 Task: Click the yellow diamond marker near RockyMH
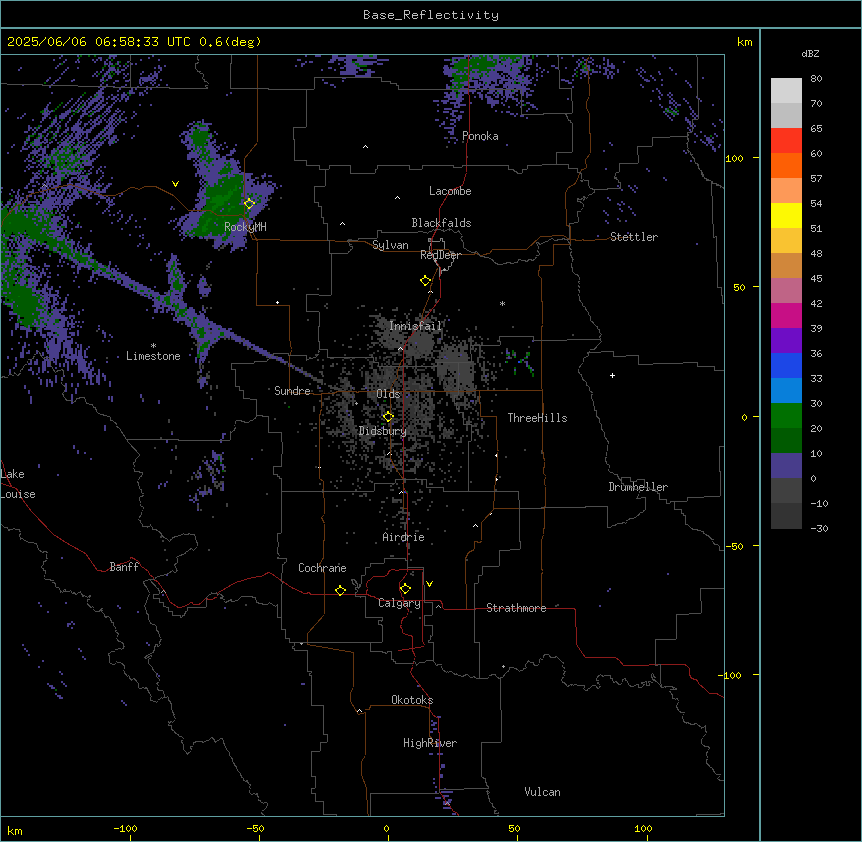tap(250, 203)
